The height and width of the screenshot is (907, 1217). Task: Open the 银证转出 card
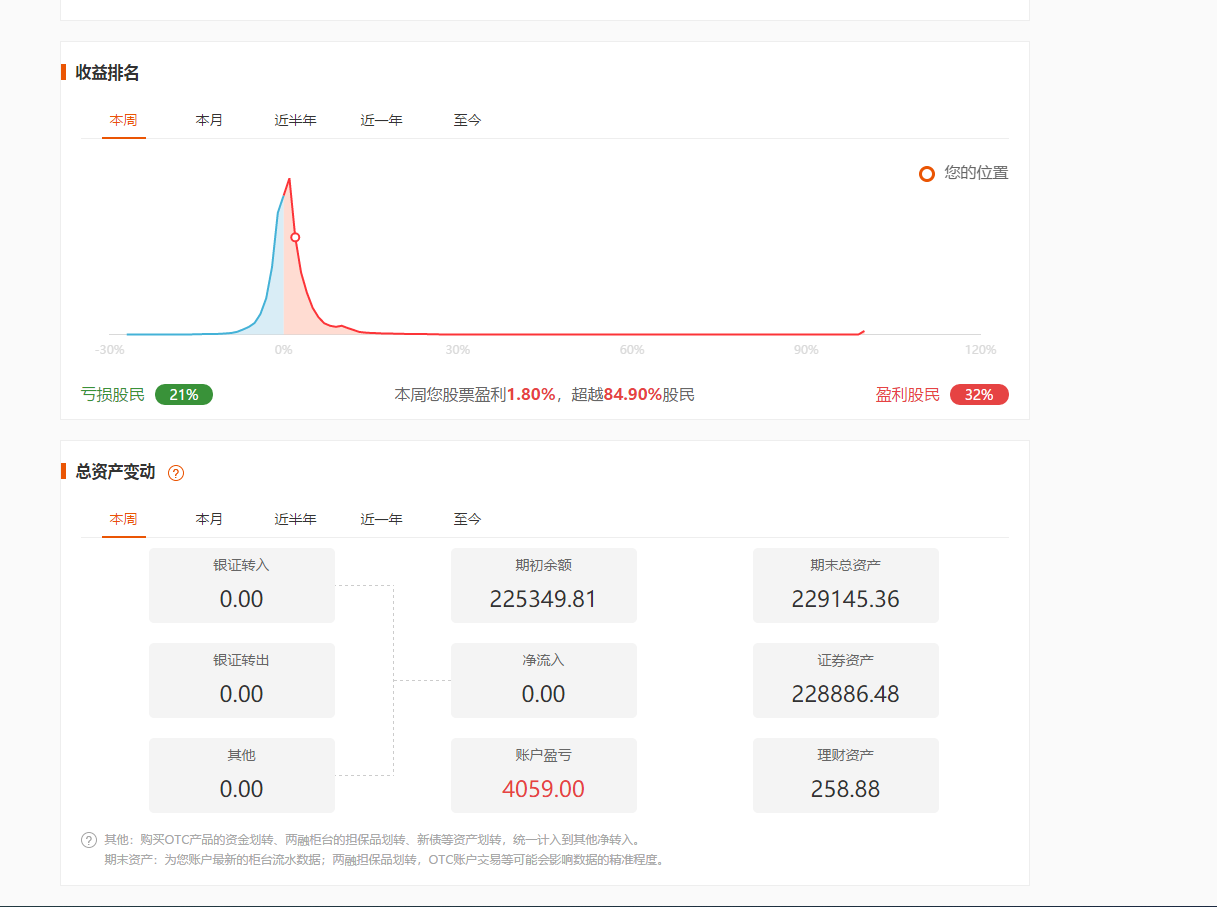[242, 680]
